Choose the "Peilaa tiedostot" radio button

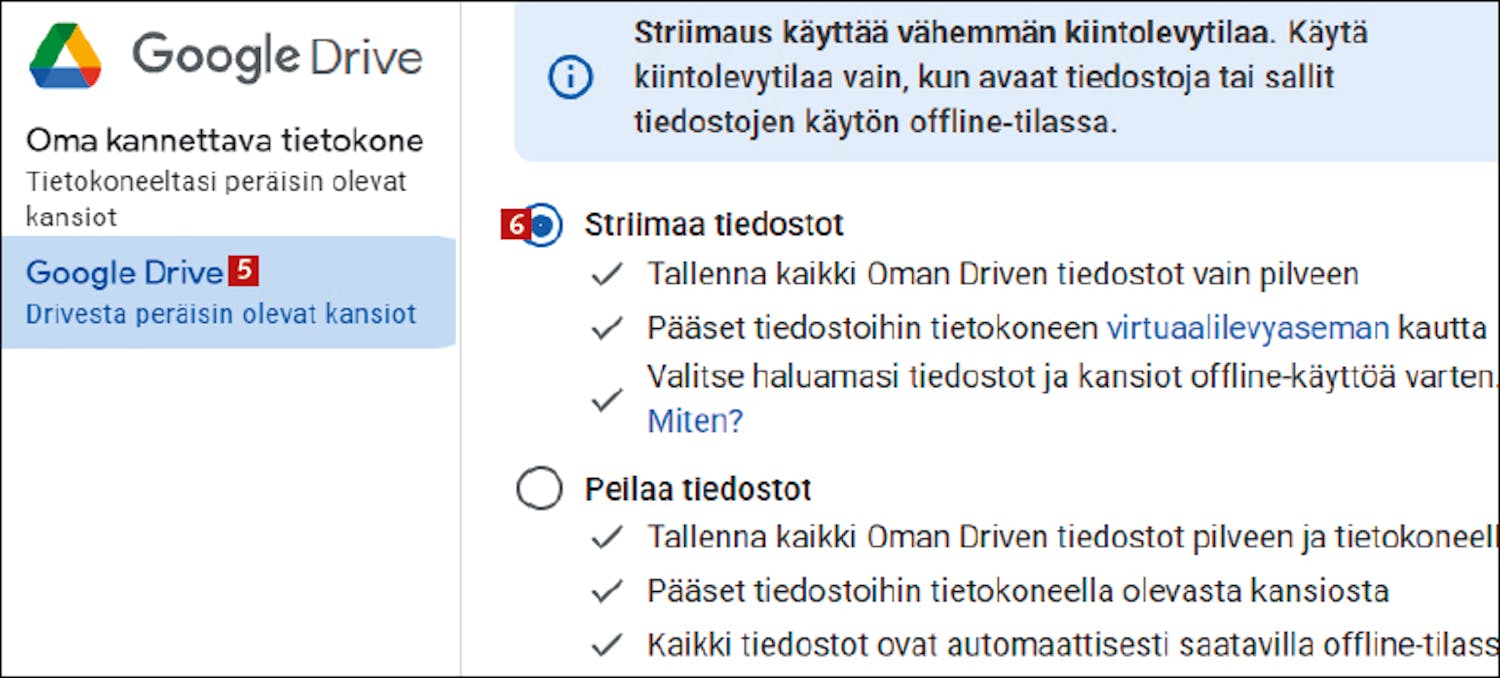click(x=539, y=489)
